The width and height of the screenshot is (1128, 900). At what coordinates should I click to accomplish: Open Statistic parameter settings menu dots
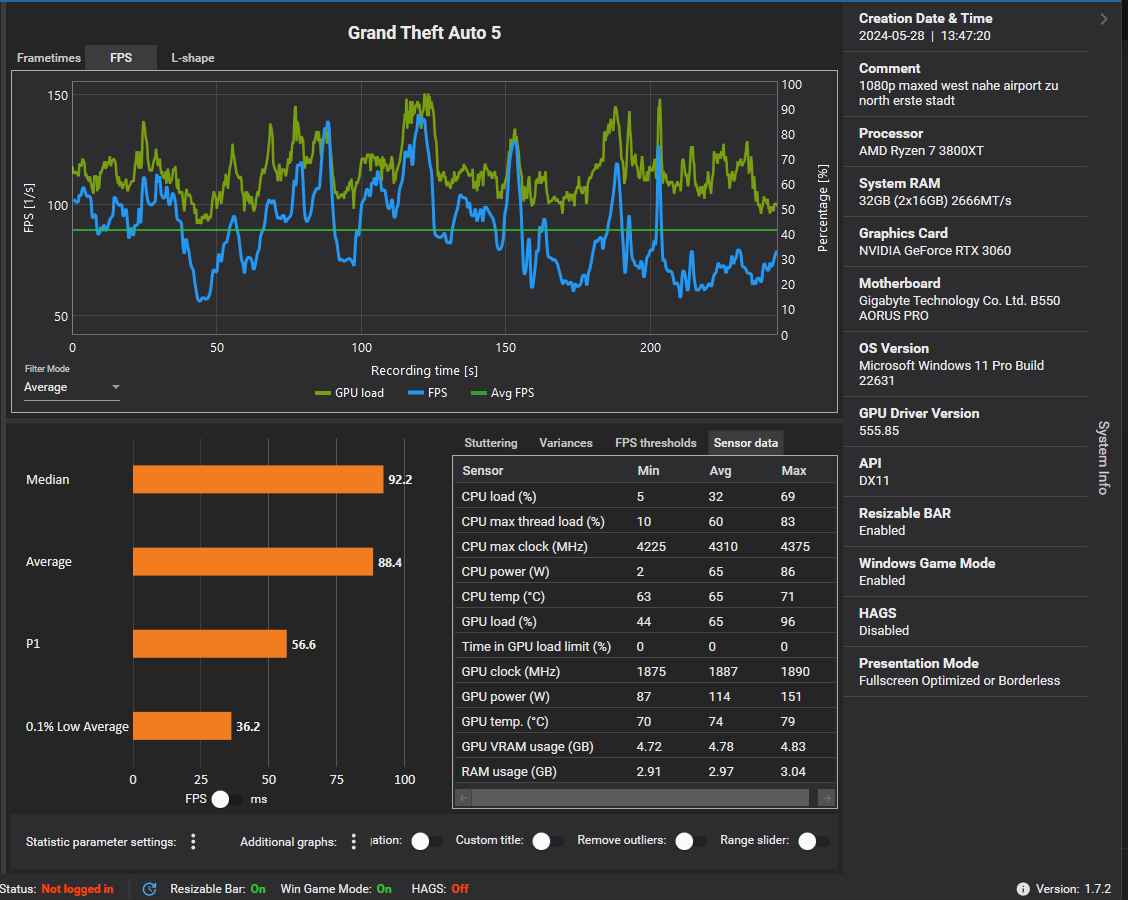pyautogui.click(x=193, y=841)
